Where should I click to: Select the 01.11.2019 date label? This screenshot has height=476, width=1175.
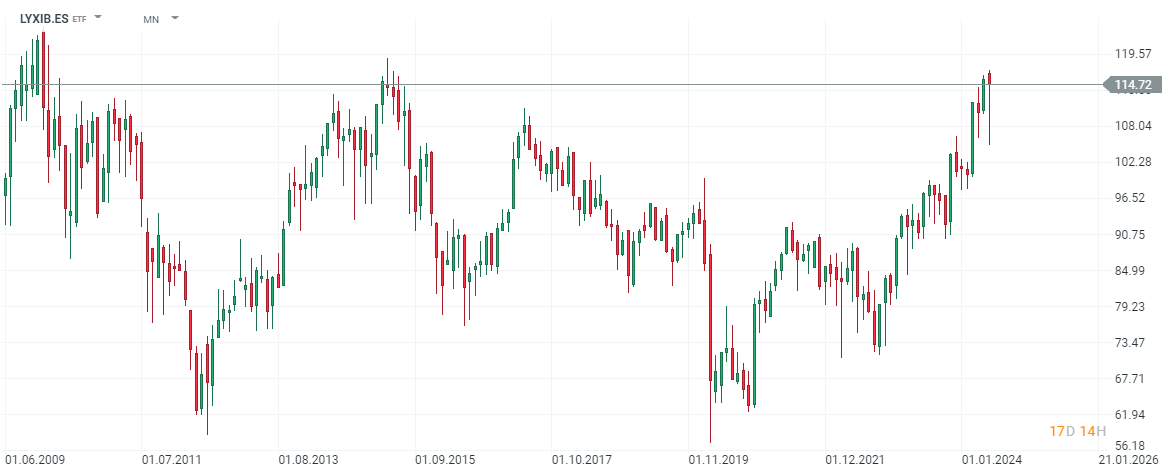pyautogui.click(x=717, y=460)
